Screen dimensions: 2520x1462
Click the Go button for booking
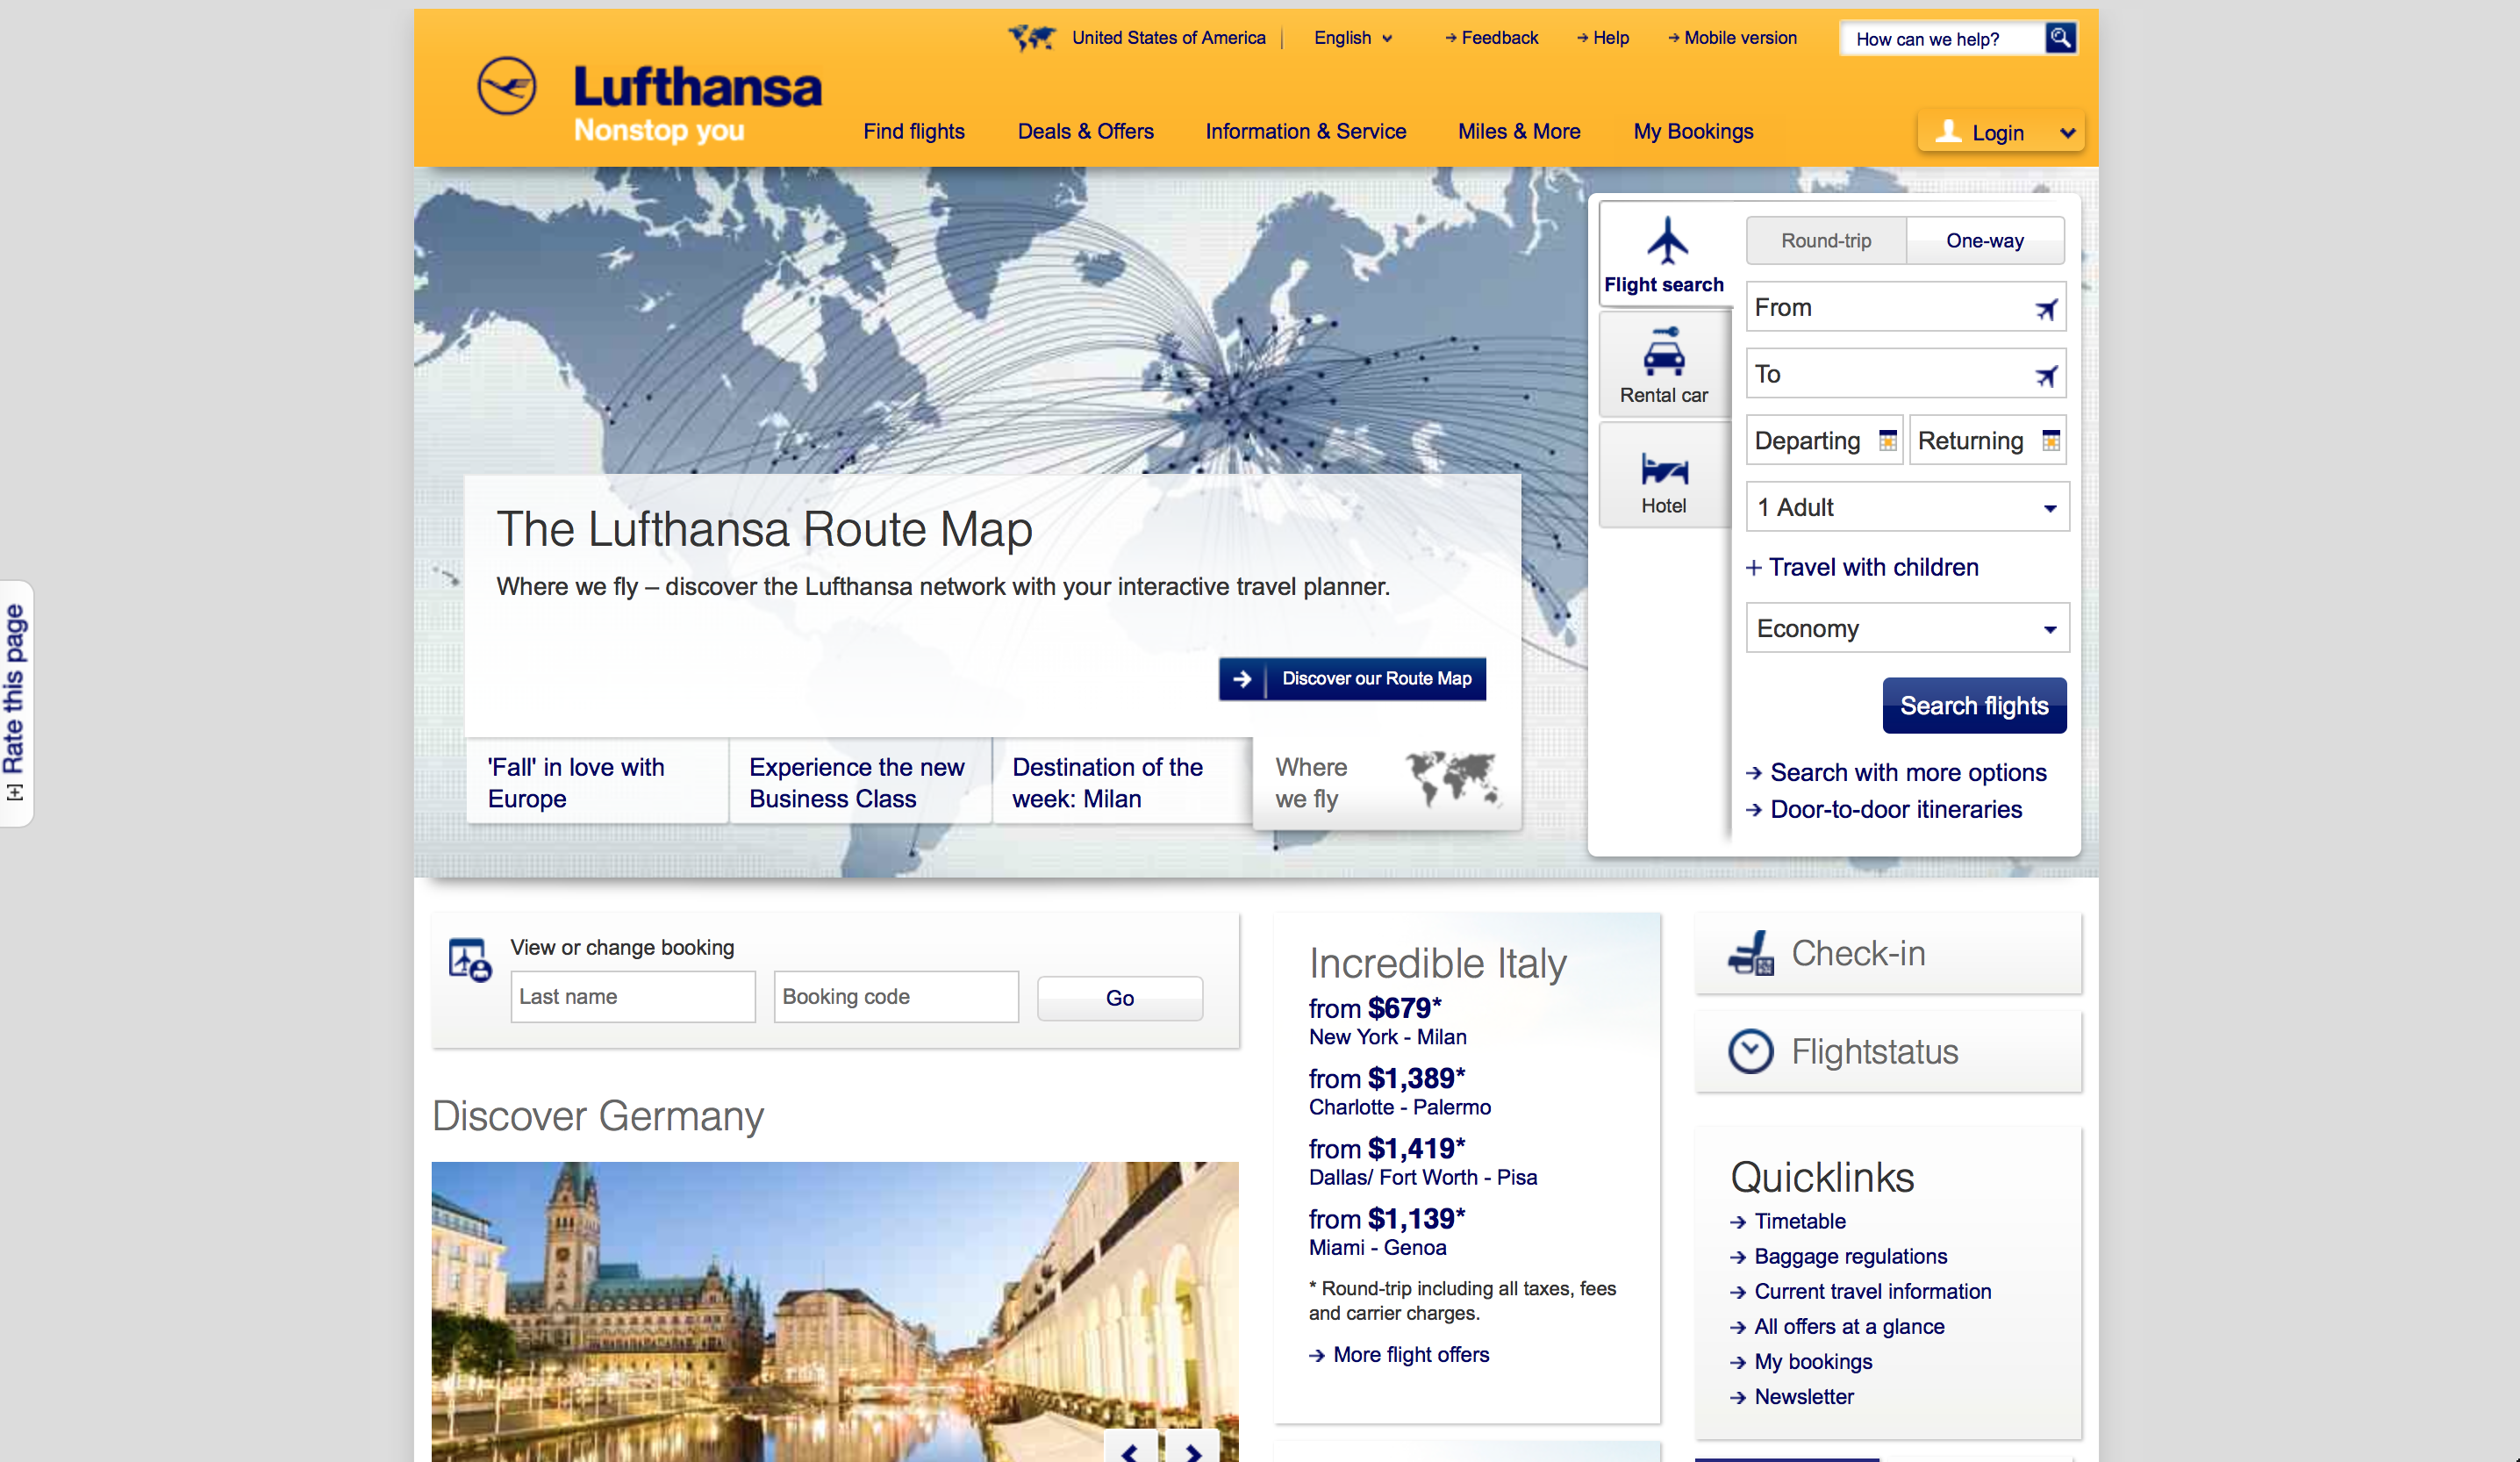pyautogui.click(x=1120, y=998)
